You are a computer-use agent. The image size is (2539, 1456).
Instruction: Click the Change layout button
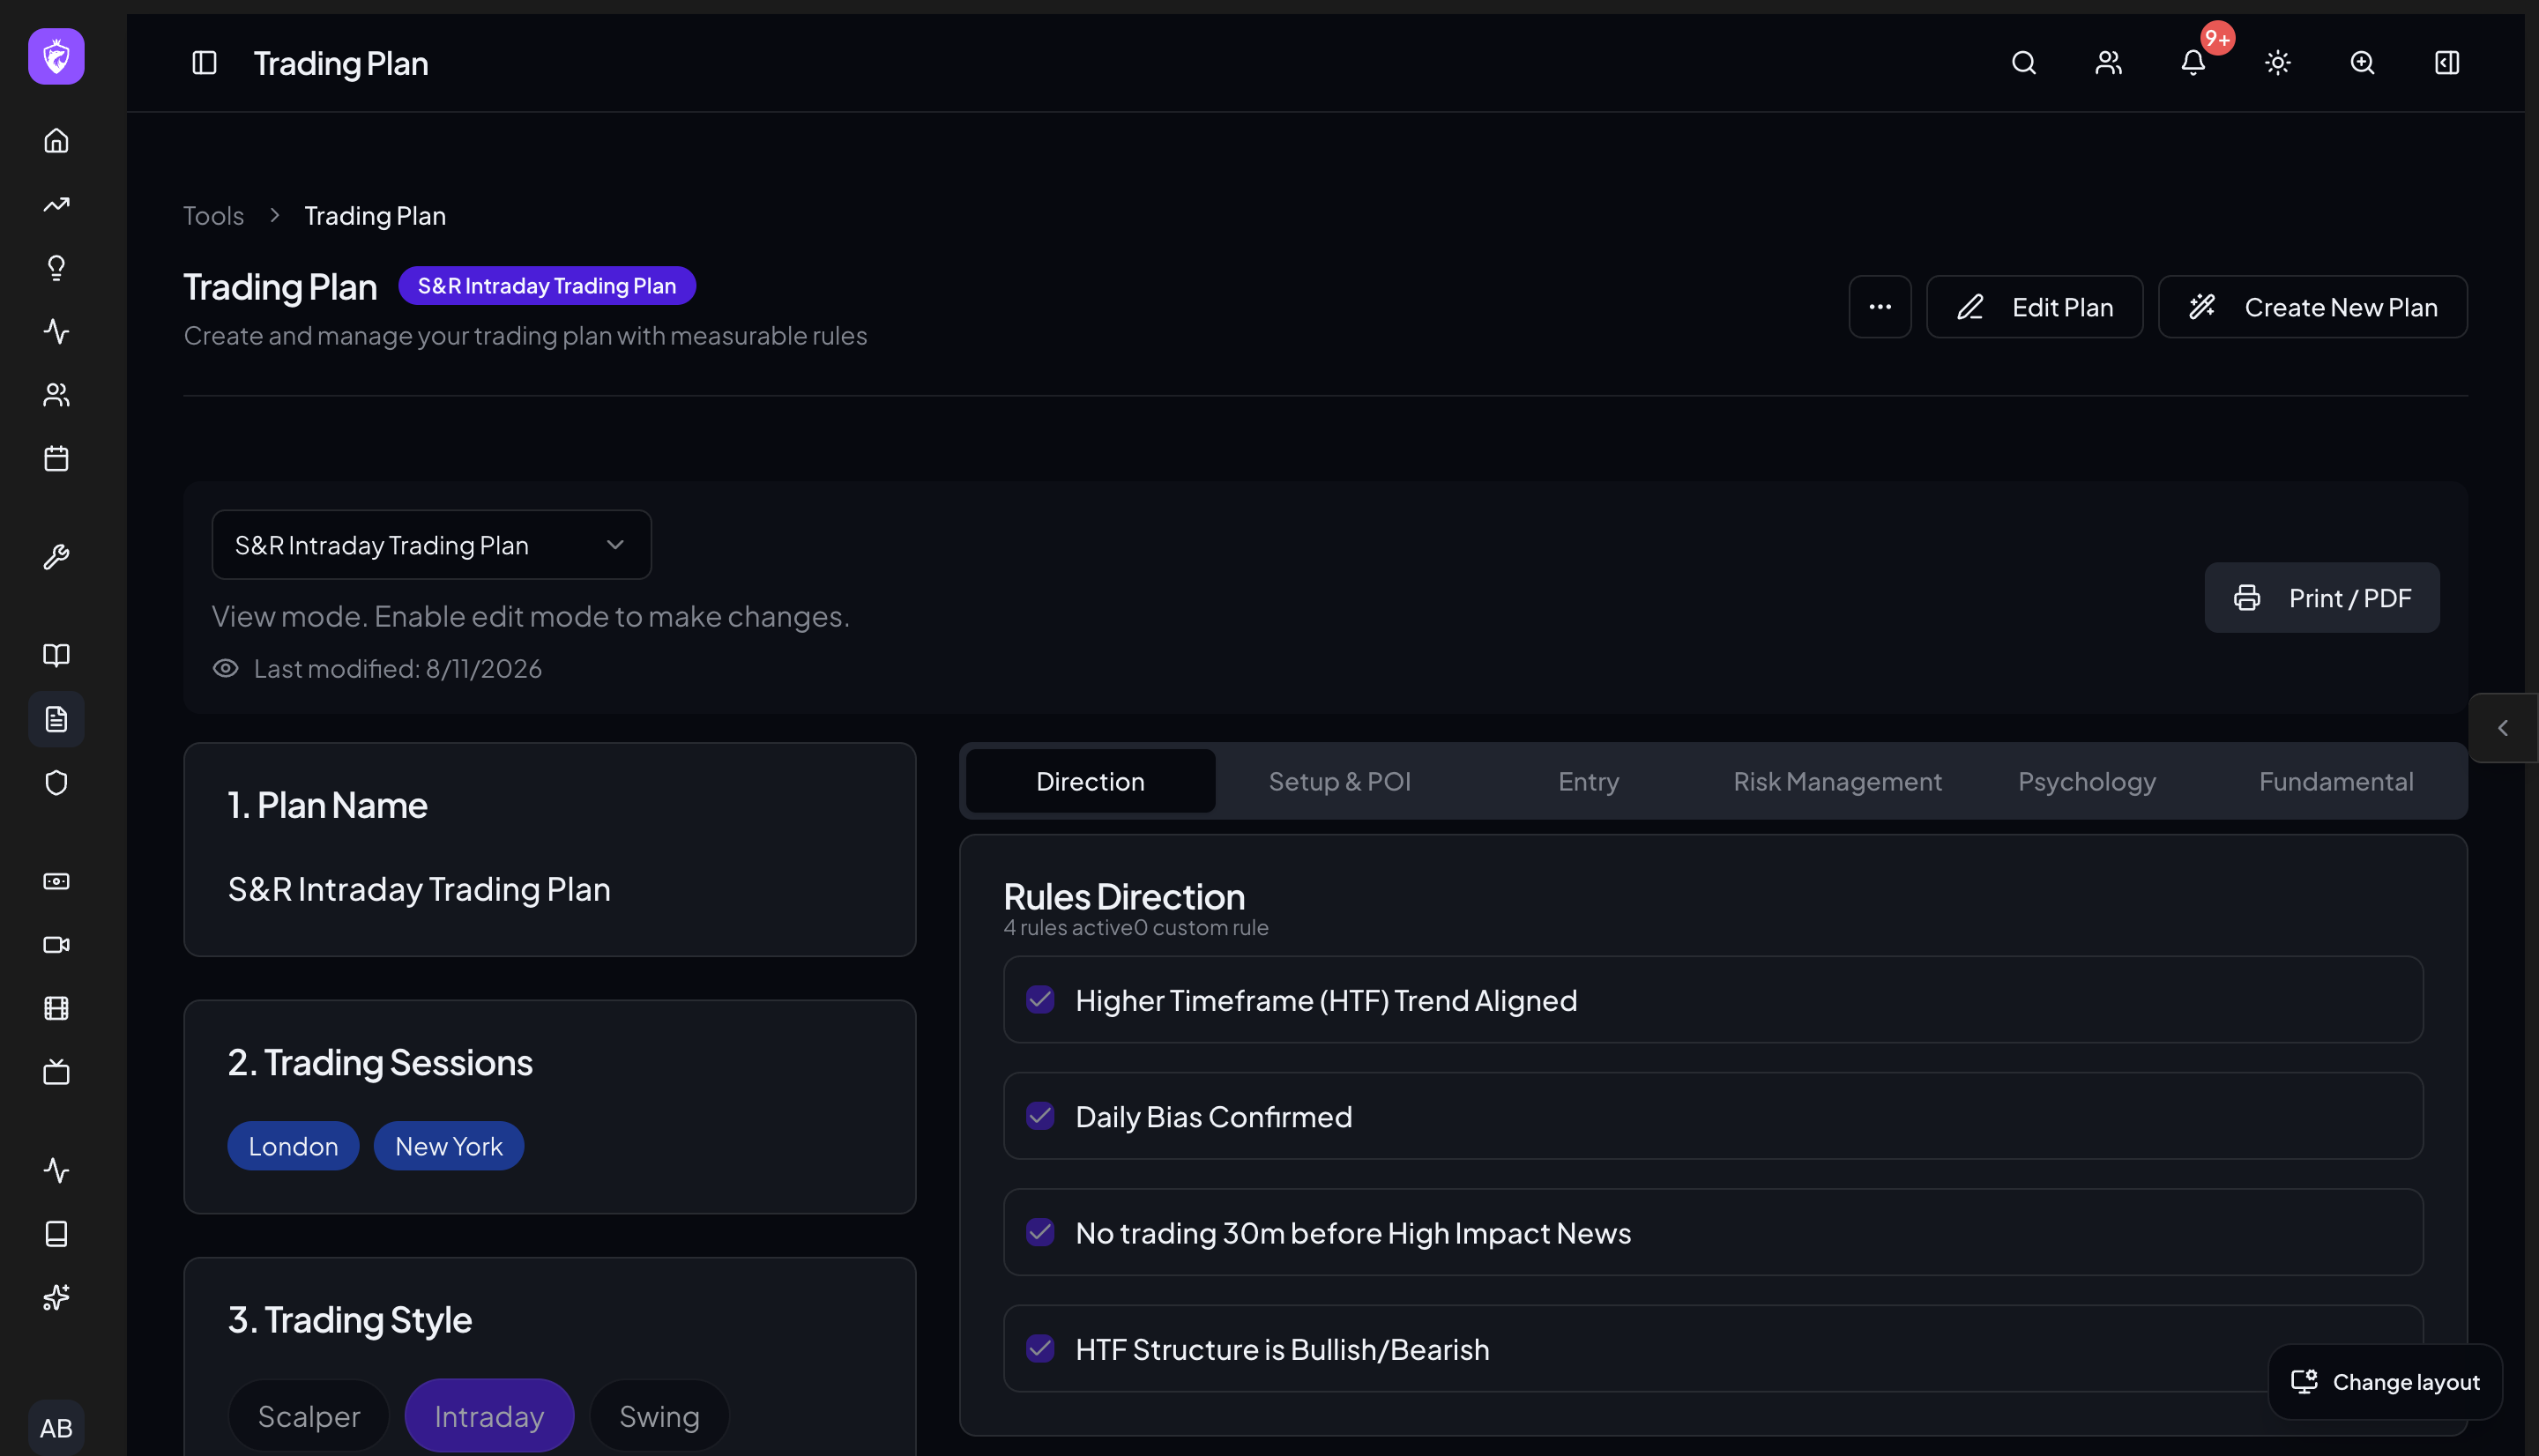pos(2385,1382)
